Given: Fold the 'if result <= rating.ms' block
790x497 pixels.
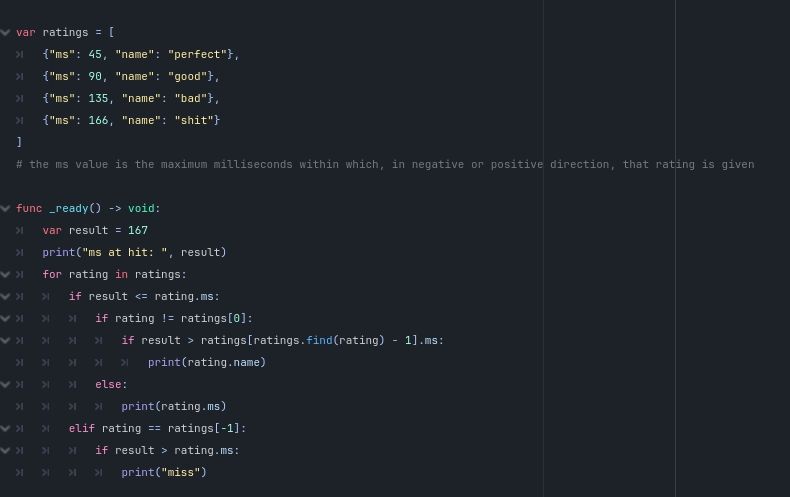Looking at the screenshot, I should [6, 296].
